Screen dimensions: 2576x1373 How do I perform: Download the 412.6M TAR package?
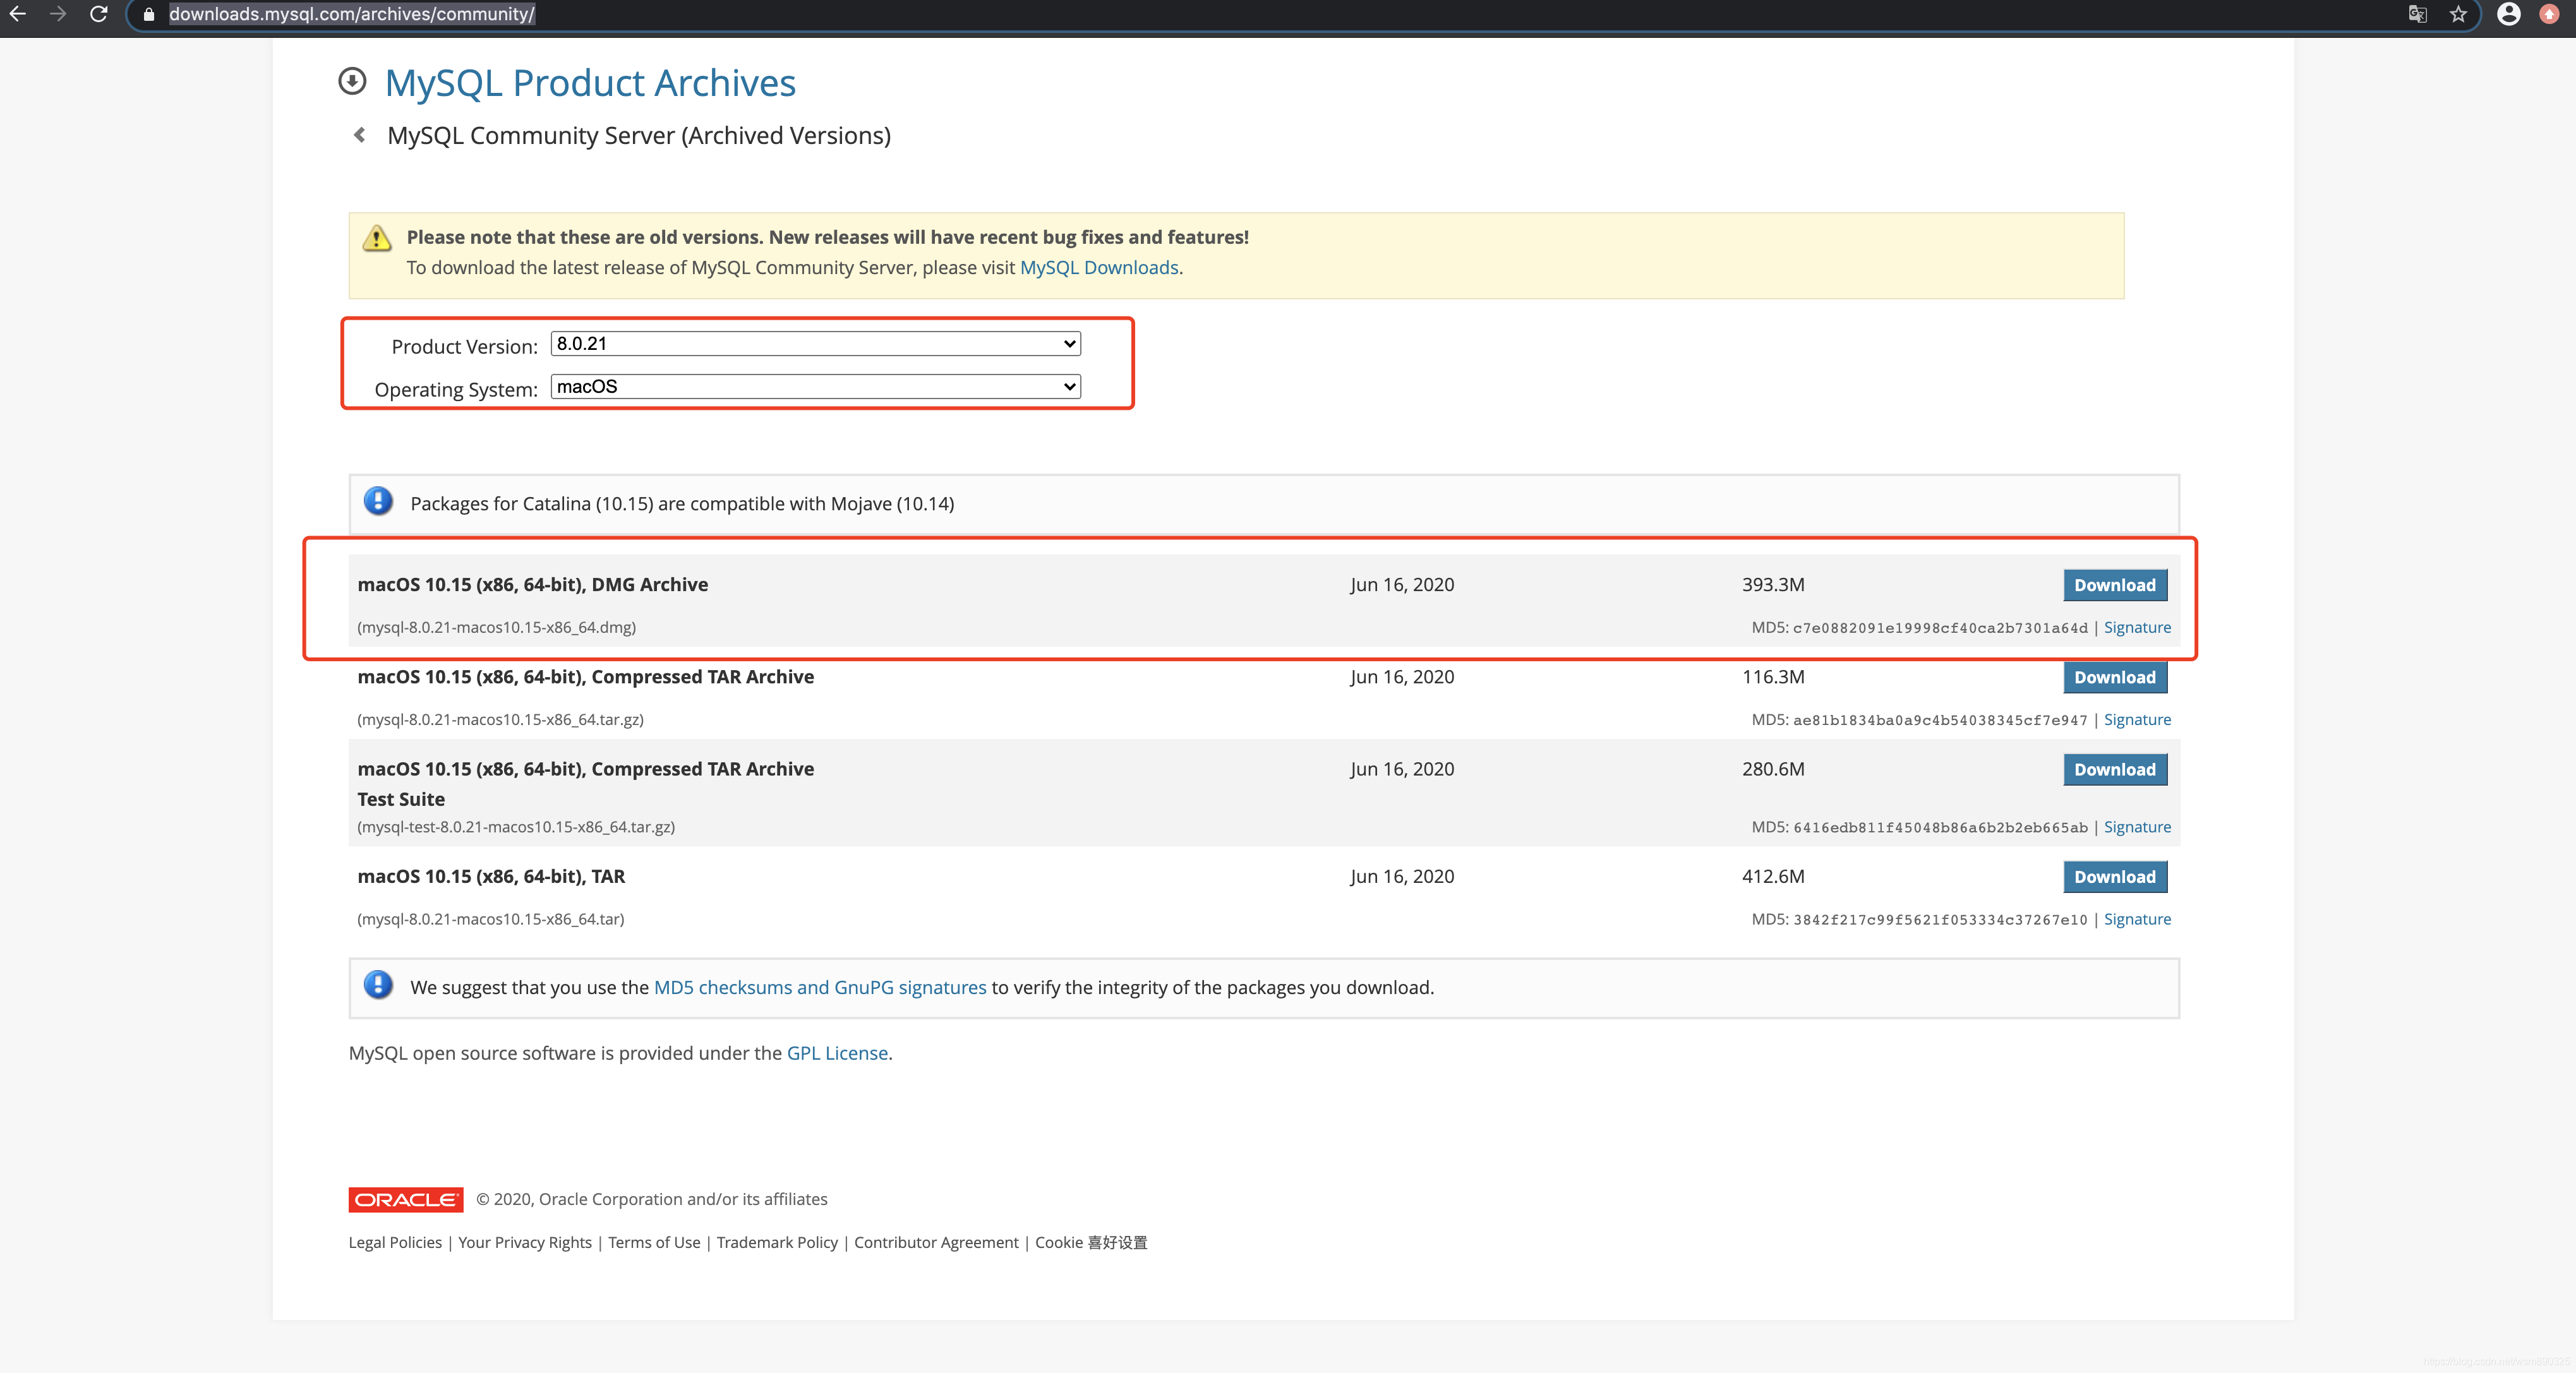pos(2114,877)
